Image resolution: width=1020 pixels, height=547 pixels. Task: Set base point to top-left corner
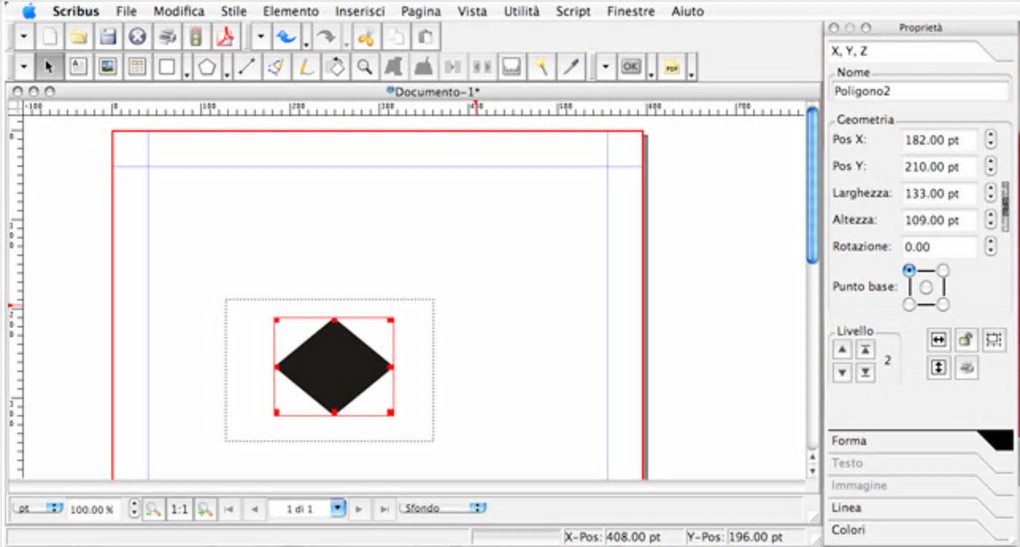click(909, 270)
